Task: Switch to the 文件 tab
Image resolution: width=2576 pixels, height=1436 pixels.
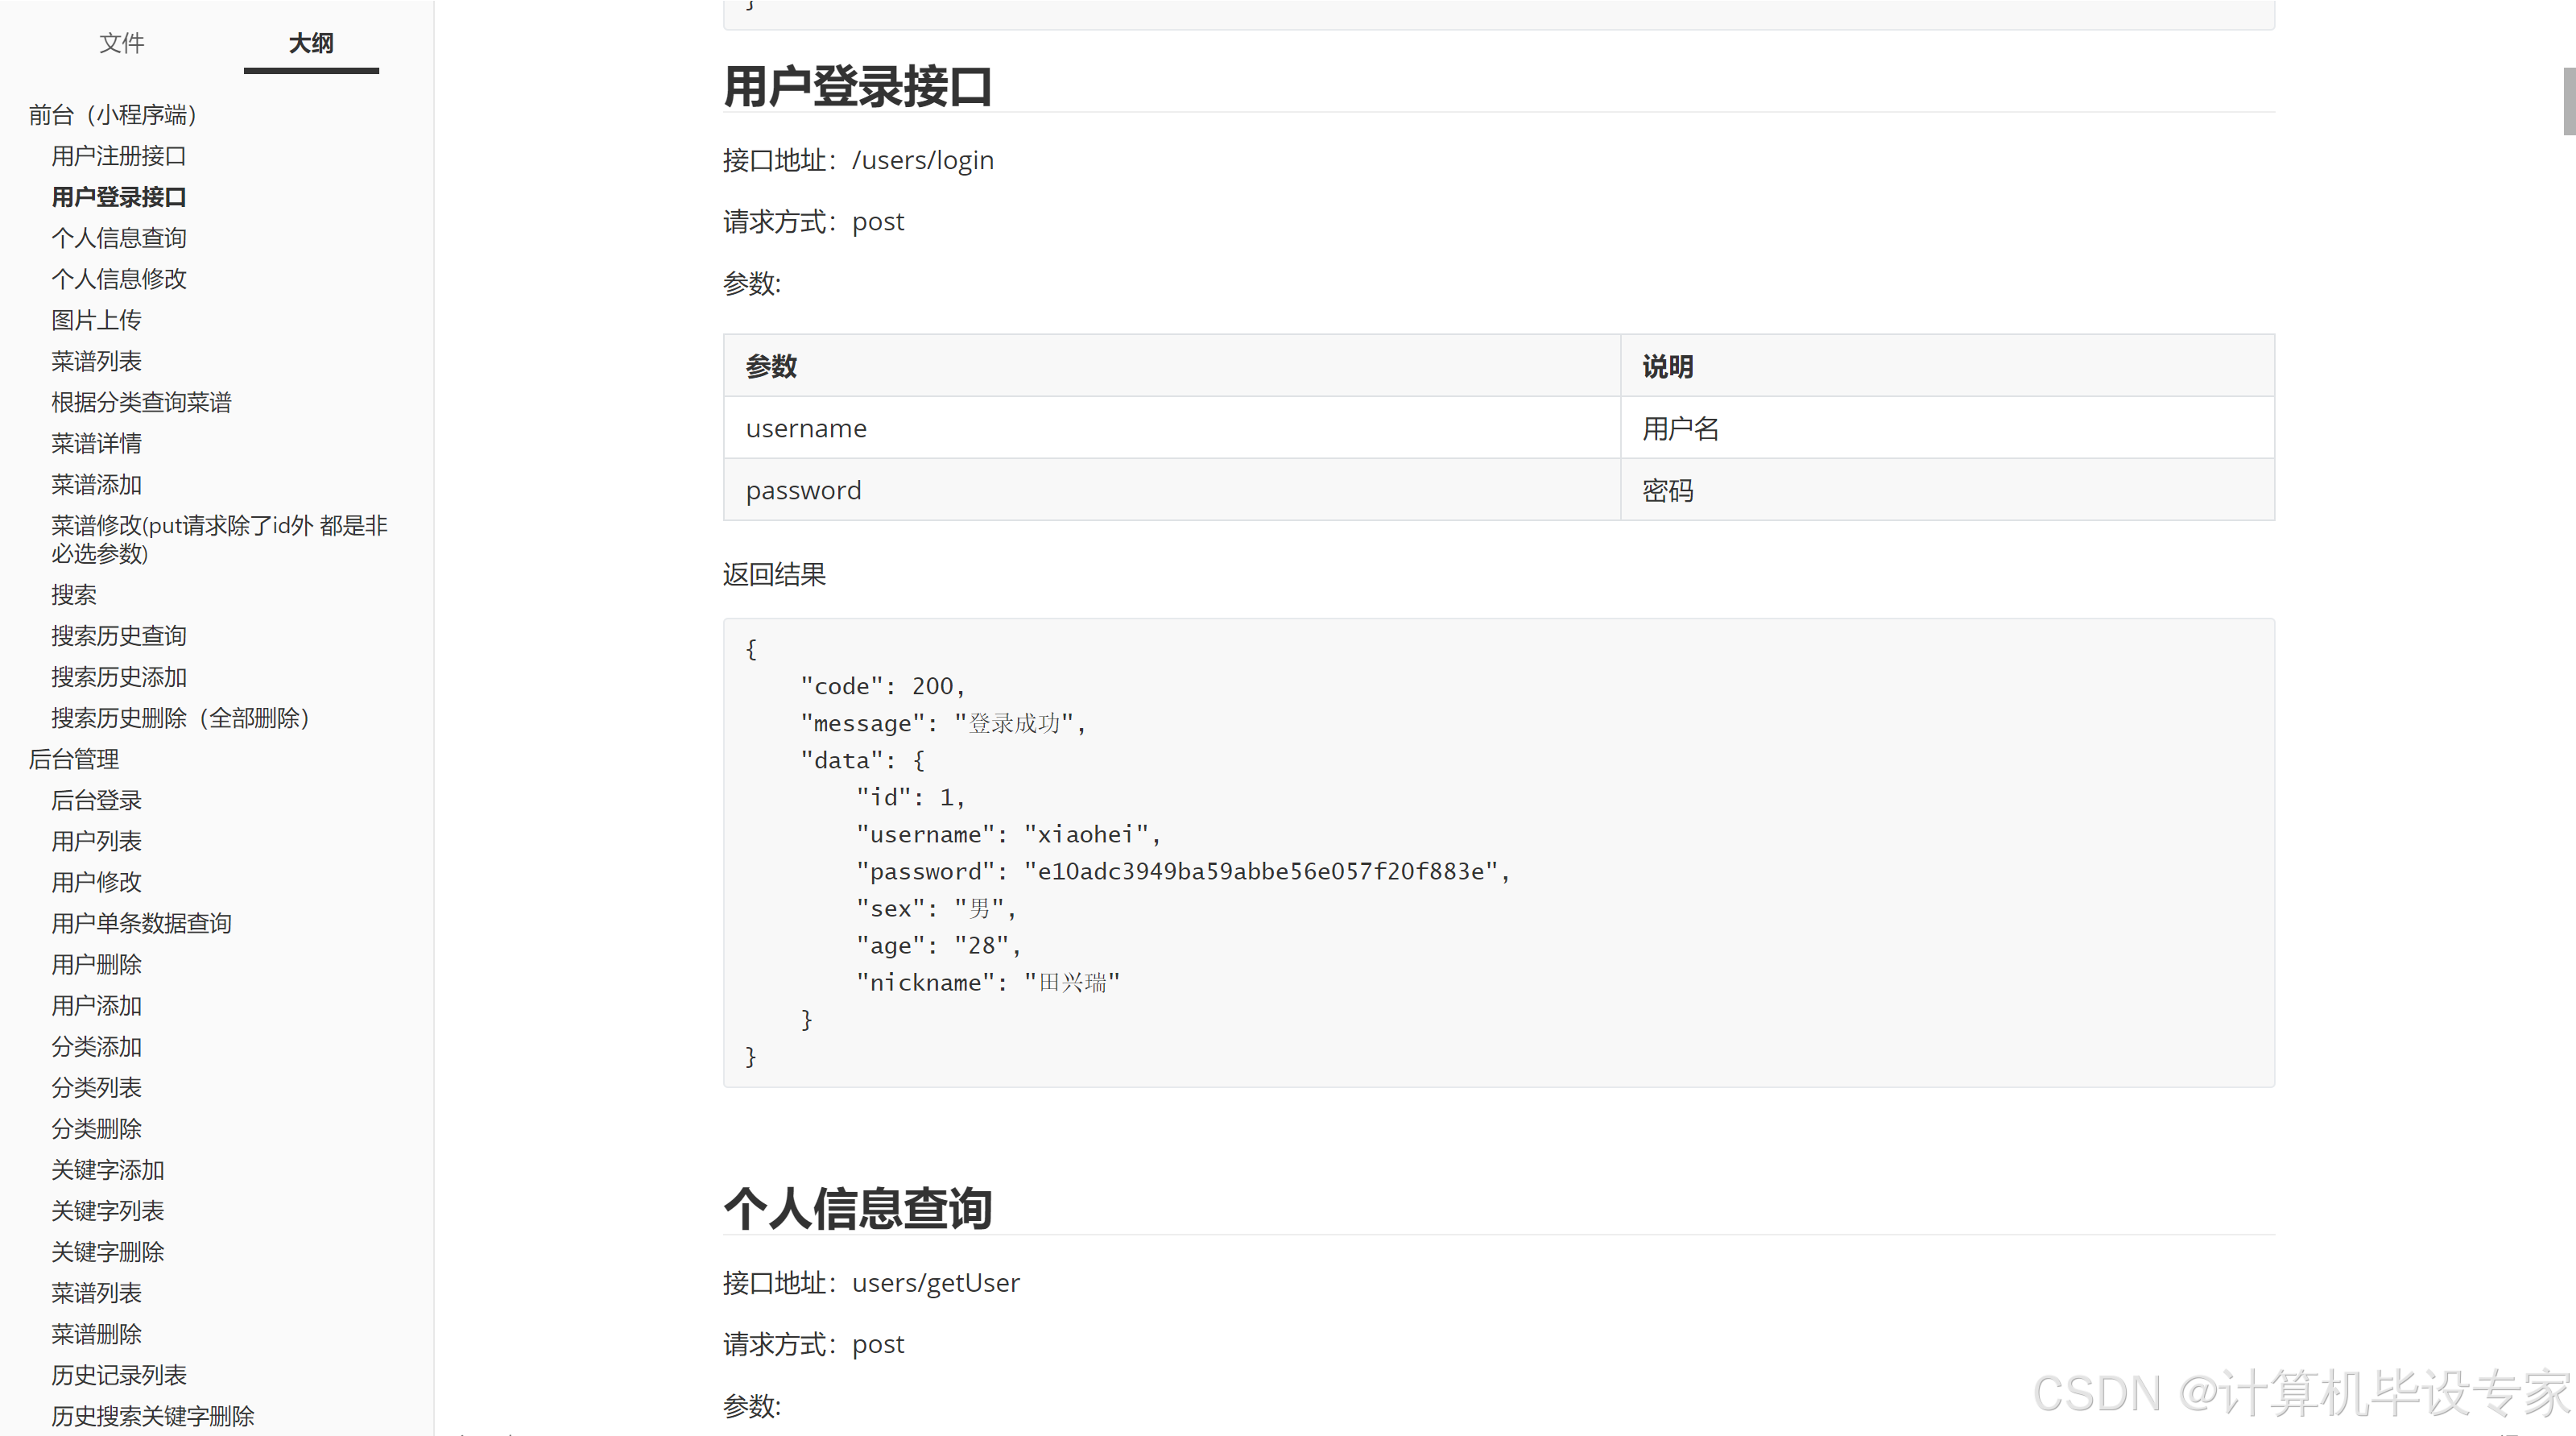Action: coord(121,43)
